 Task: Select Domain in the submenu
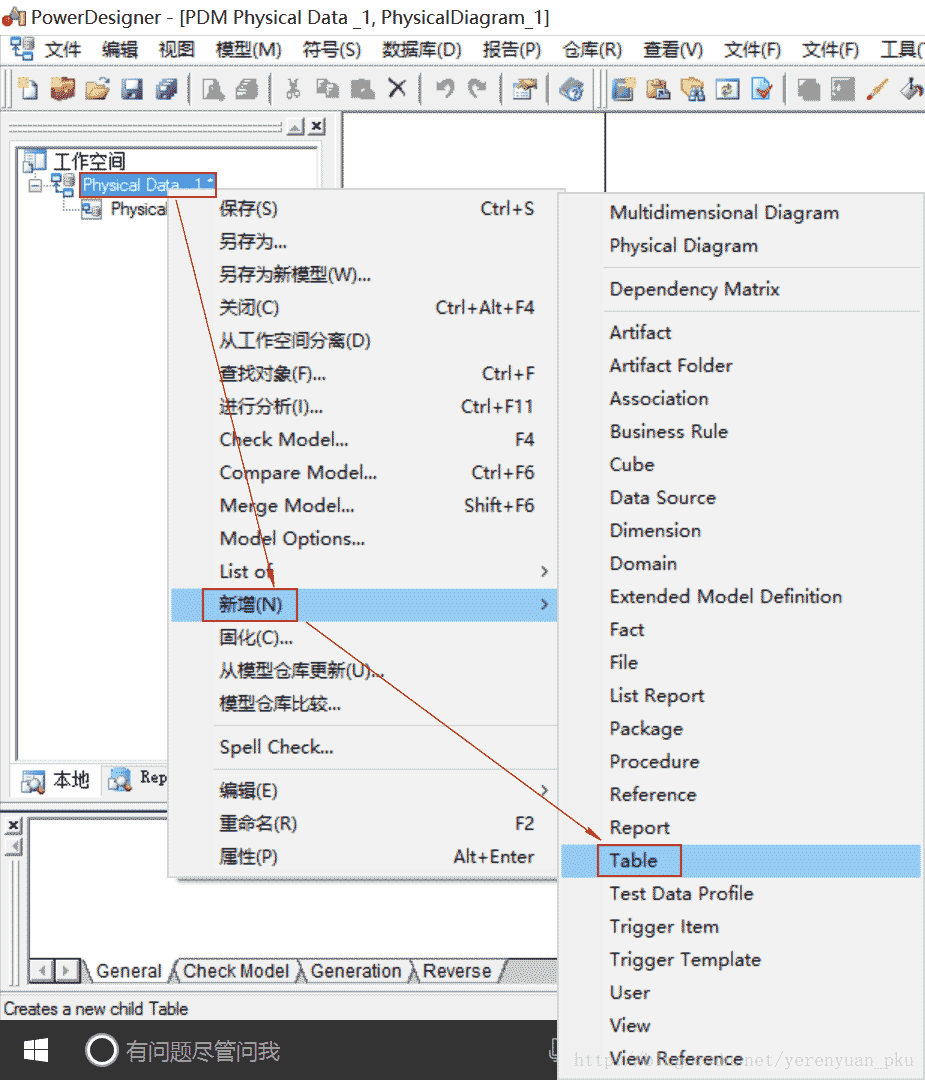point(741,563)
